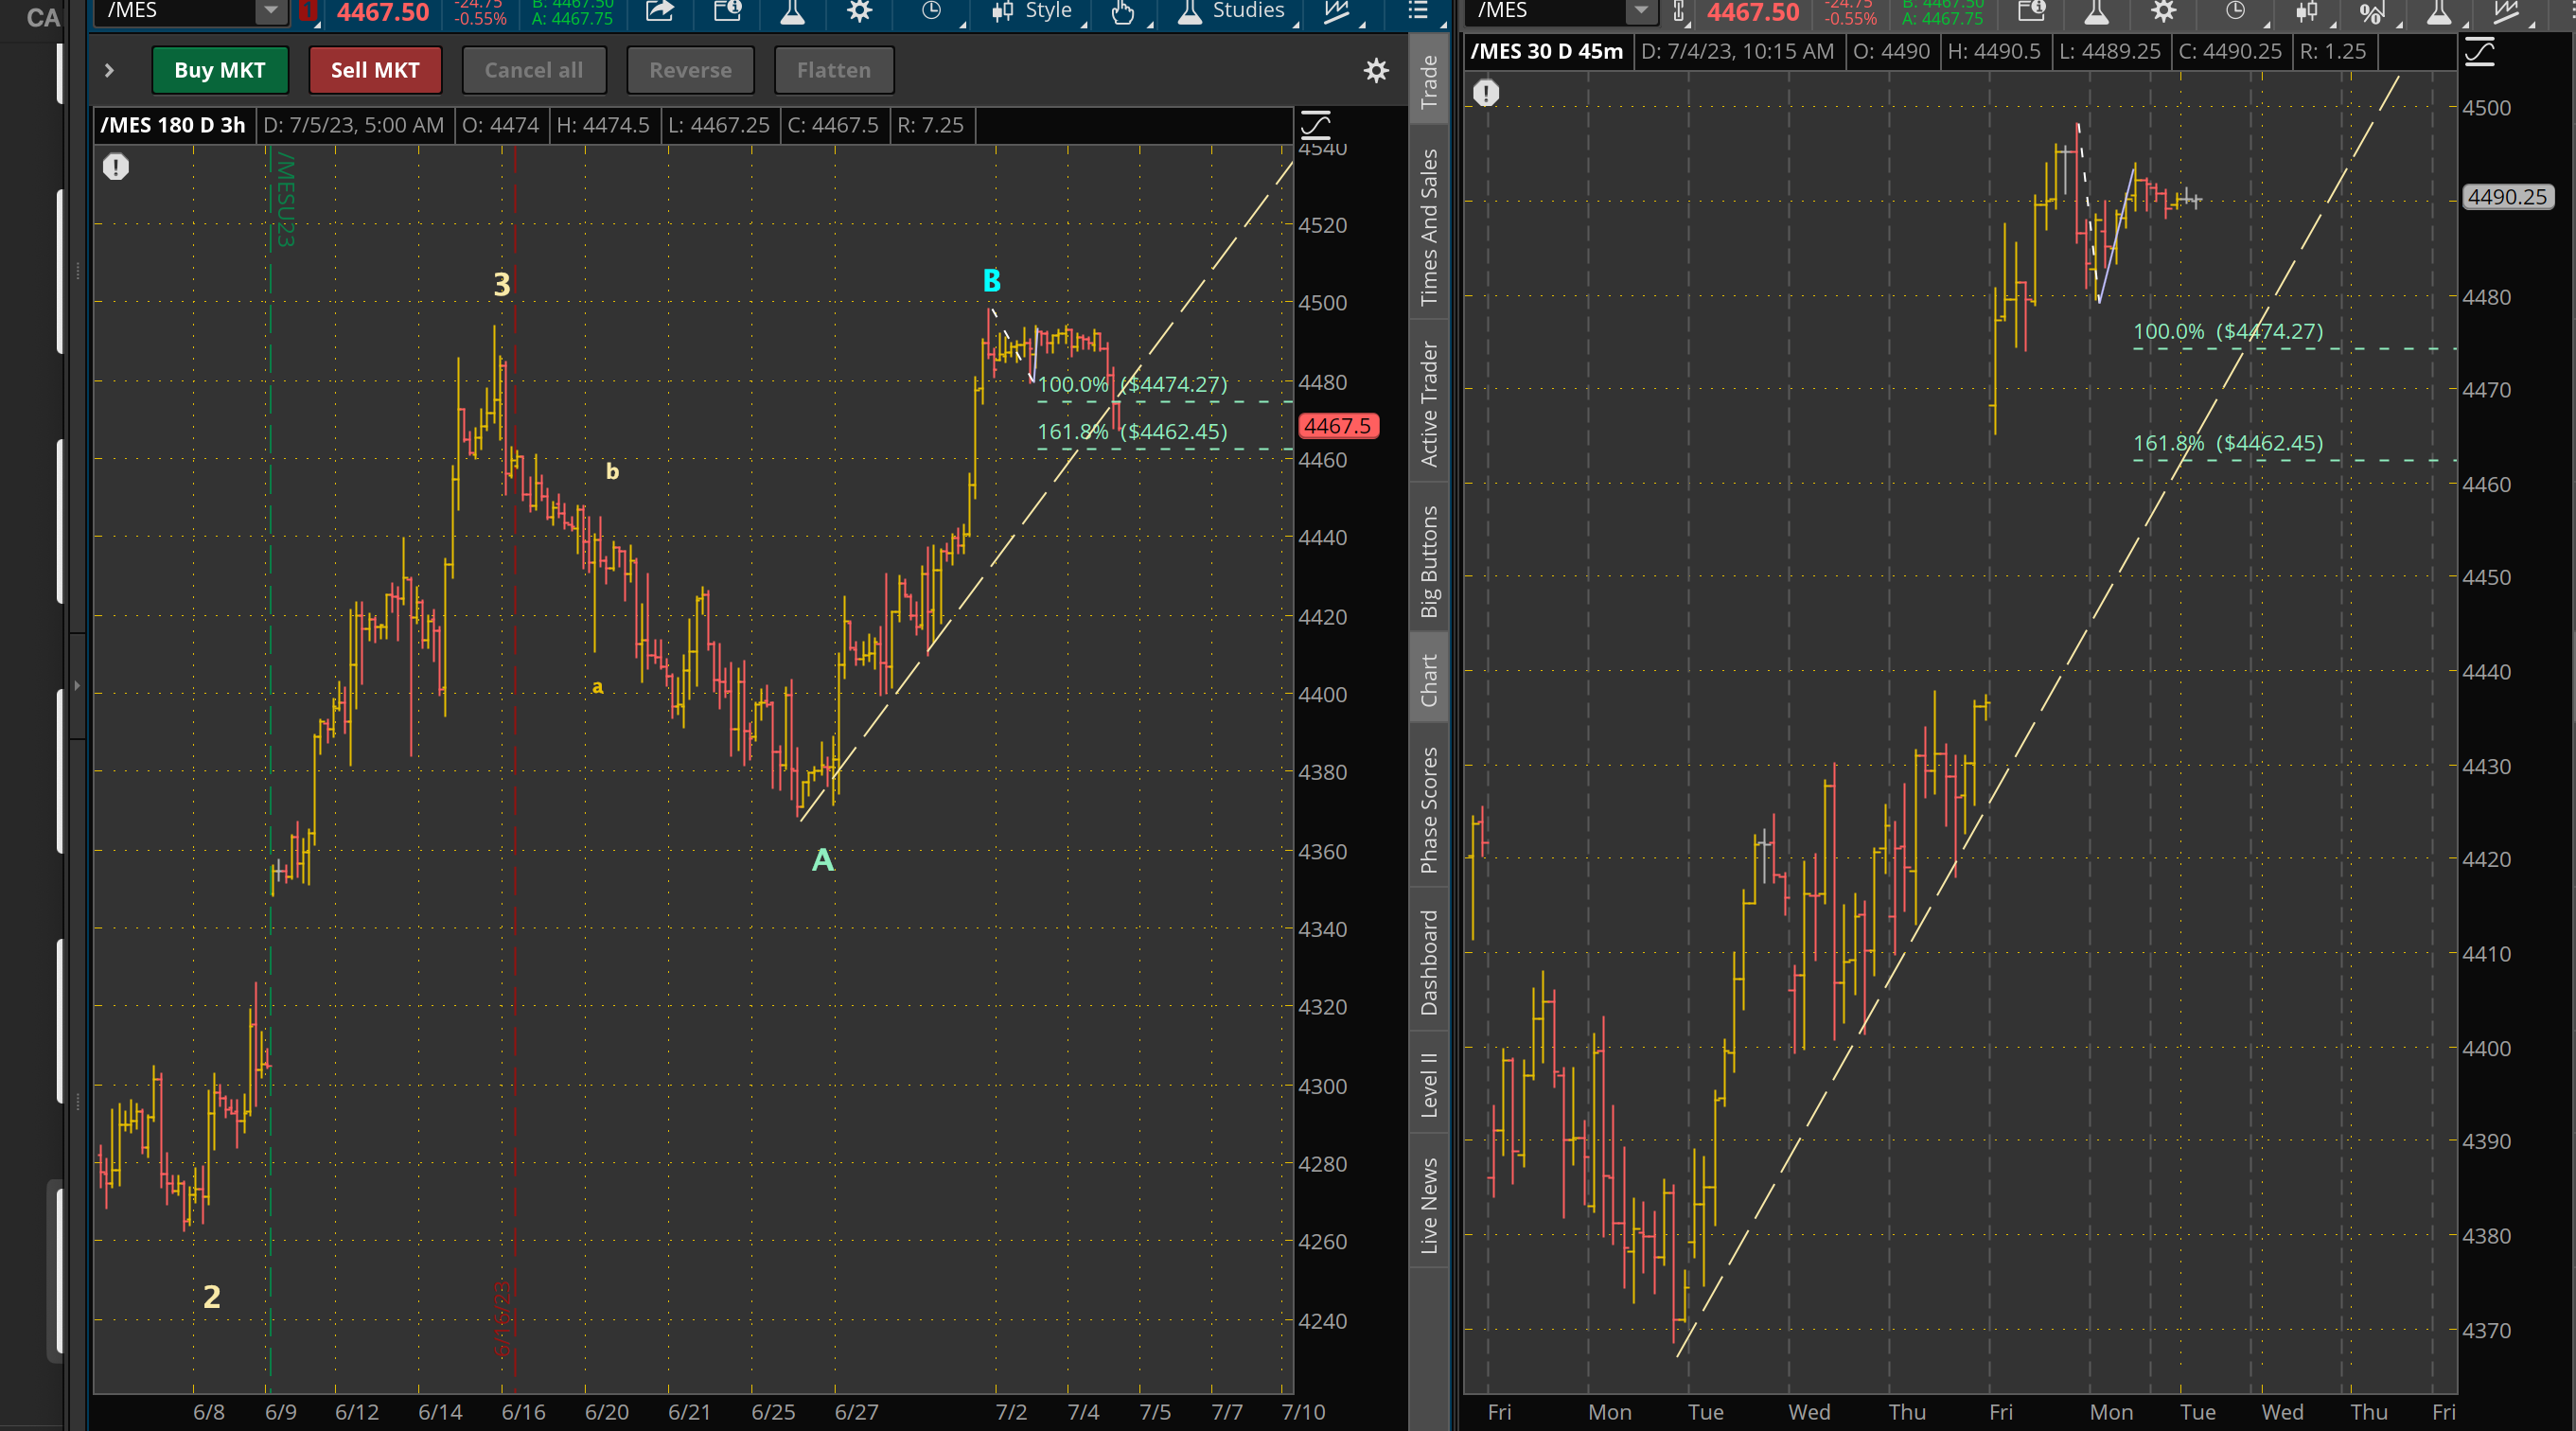Click the 4490.25 price bubble on right axis
This screenshot has width=2576, height=1431.
[2507, 197]
